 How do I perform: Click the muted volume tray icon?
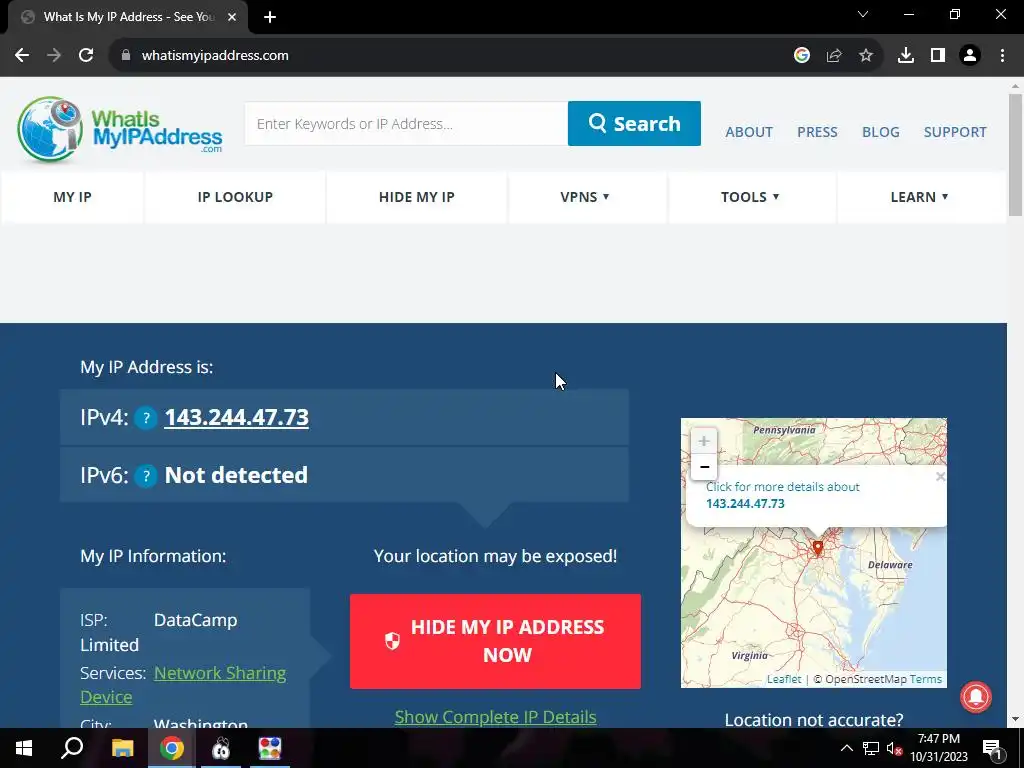894,748
